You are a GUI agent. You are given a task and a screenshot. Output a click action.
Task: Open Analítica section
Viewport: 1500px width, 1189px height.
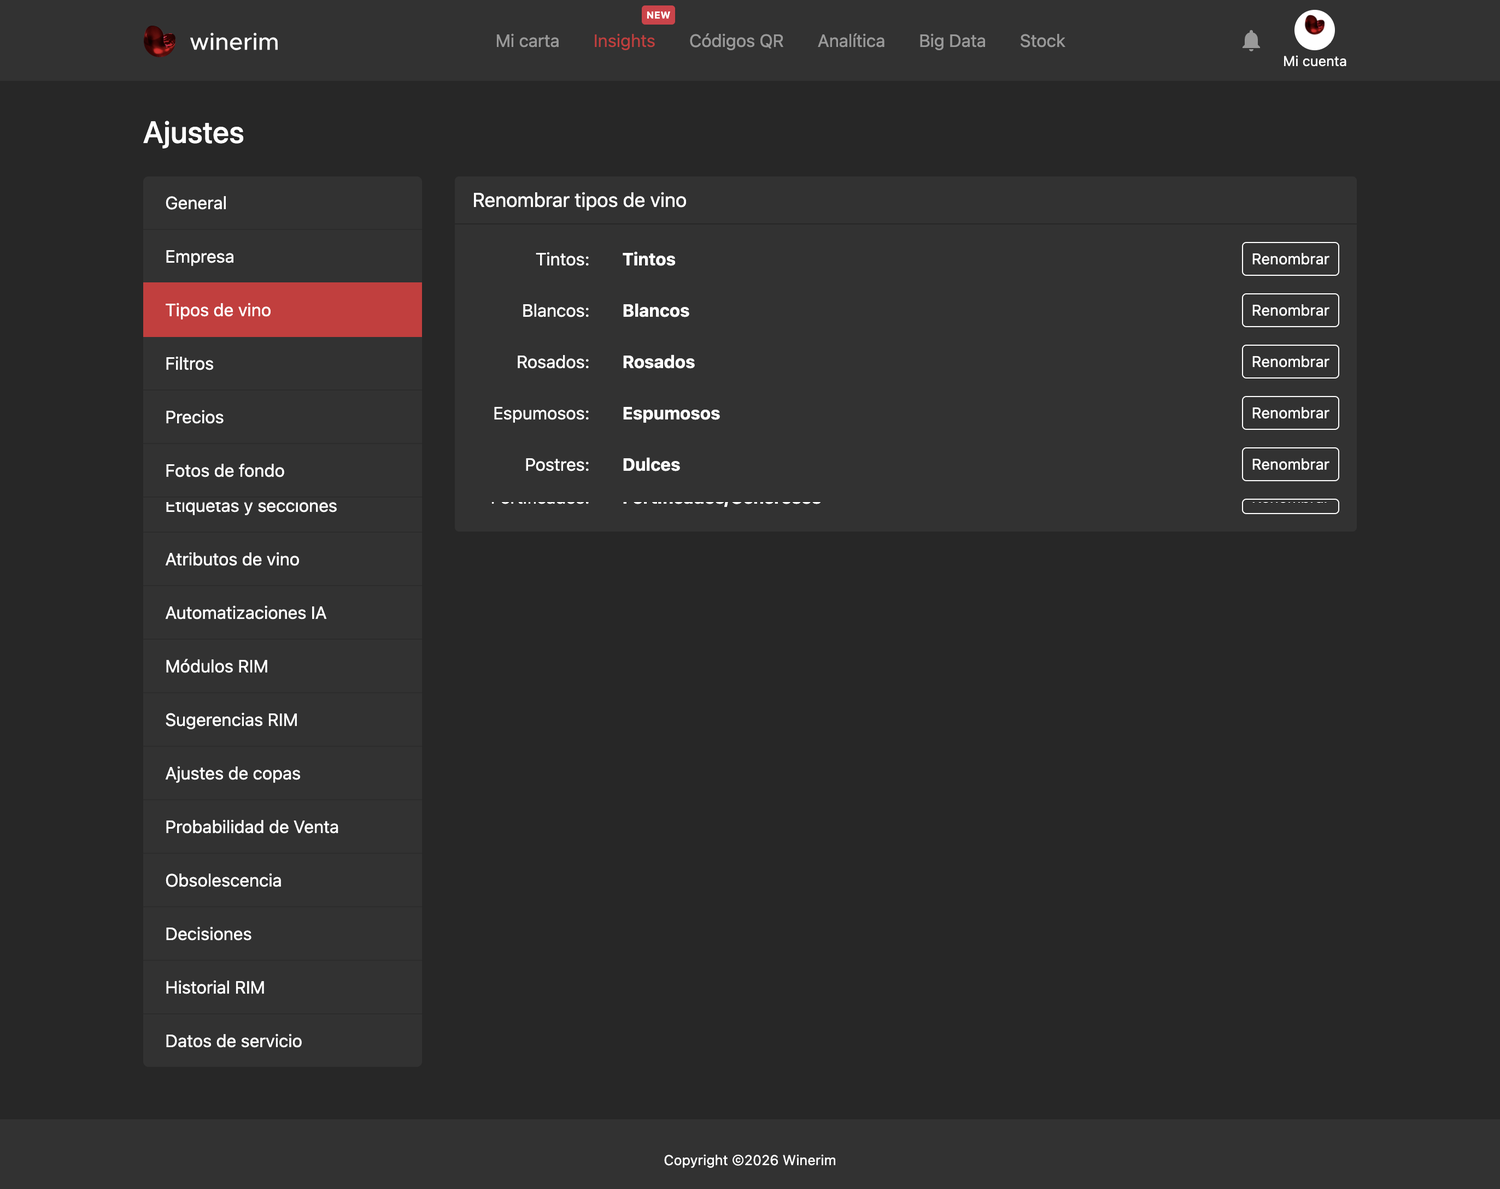[851, 41]
